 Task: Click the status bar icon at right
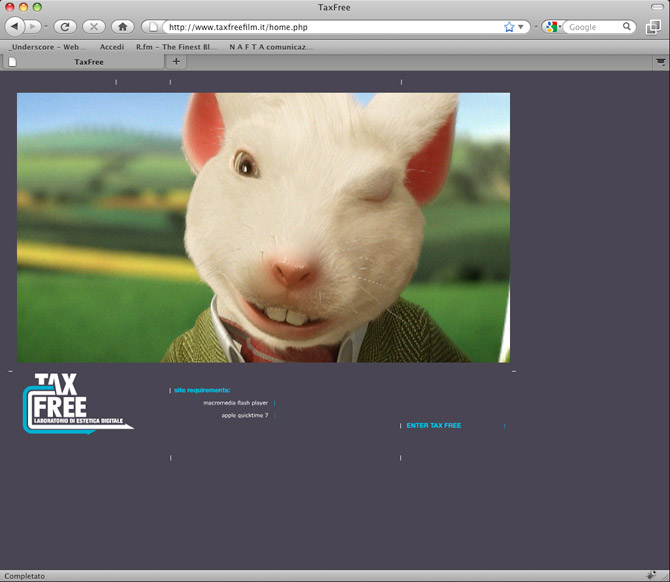click(652, 575)
